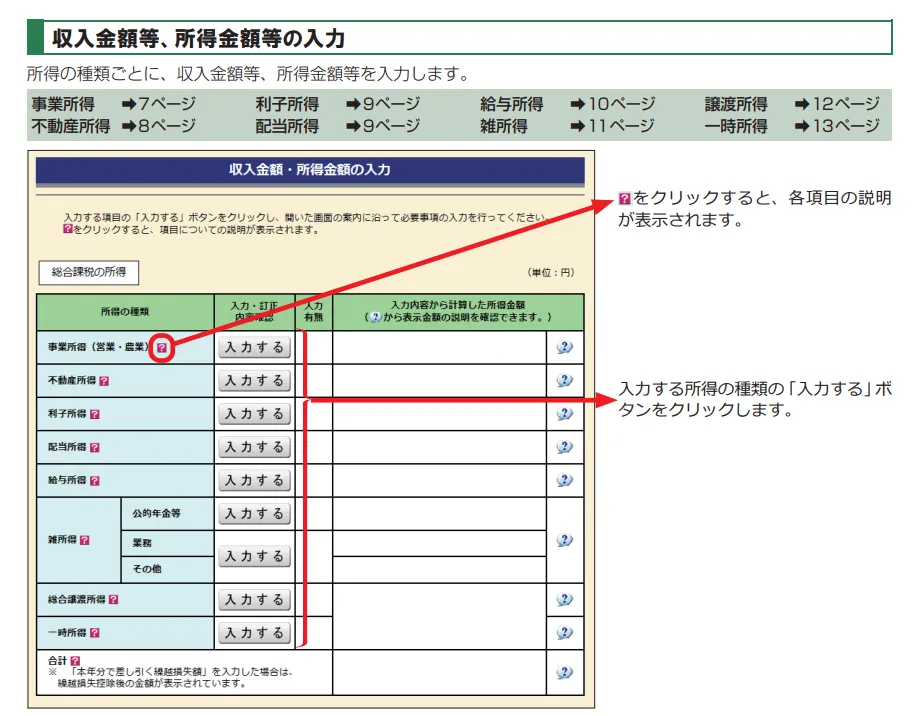This screenshot has width=912, height=716.
Task: Open the blue amount explanation icon for 事業所得
Action: tap(566, 346)
